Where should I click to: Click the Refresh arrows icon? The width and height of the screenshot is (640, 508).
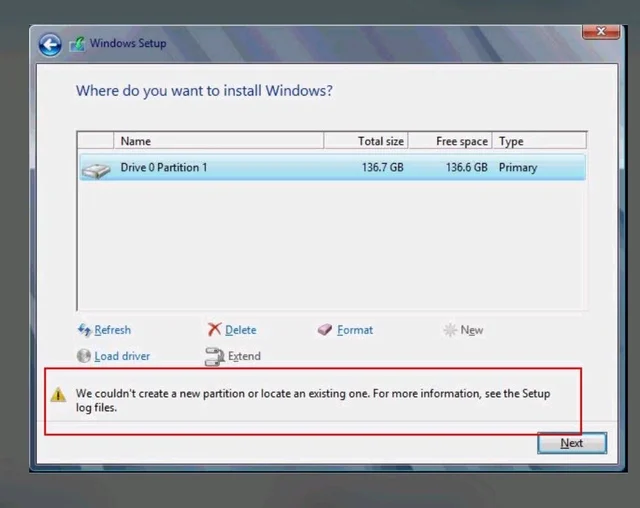point(84,330)
